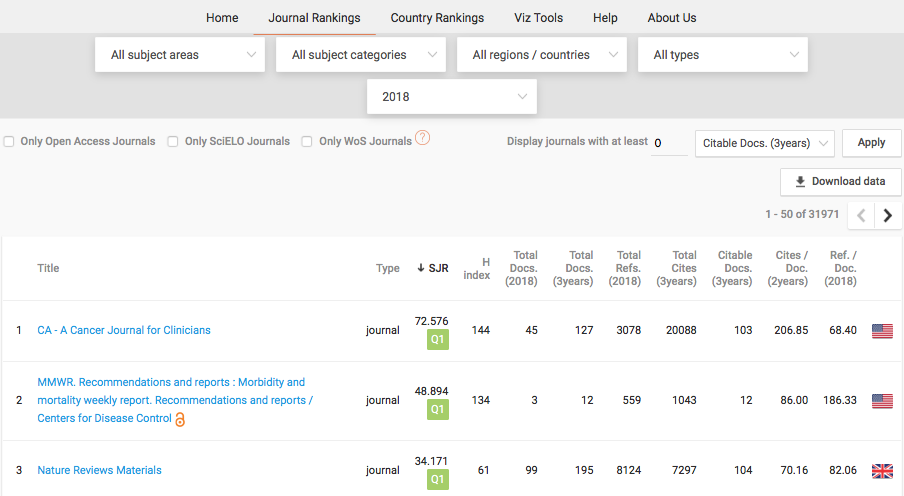This screenshot has height=496, width=904.
Task: Click the United States flag for CA journal
Action: pos(882,331)
